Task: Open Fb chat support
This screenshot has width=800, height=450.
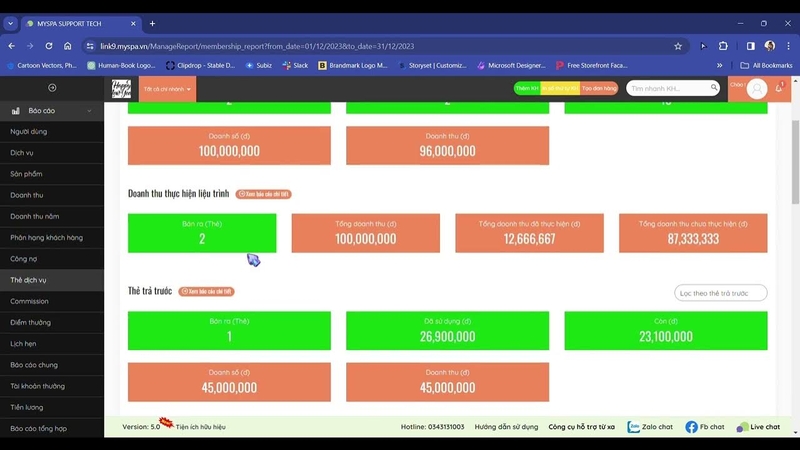Action: click(x=705, y=427)
